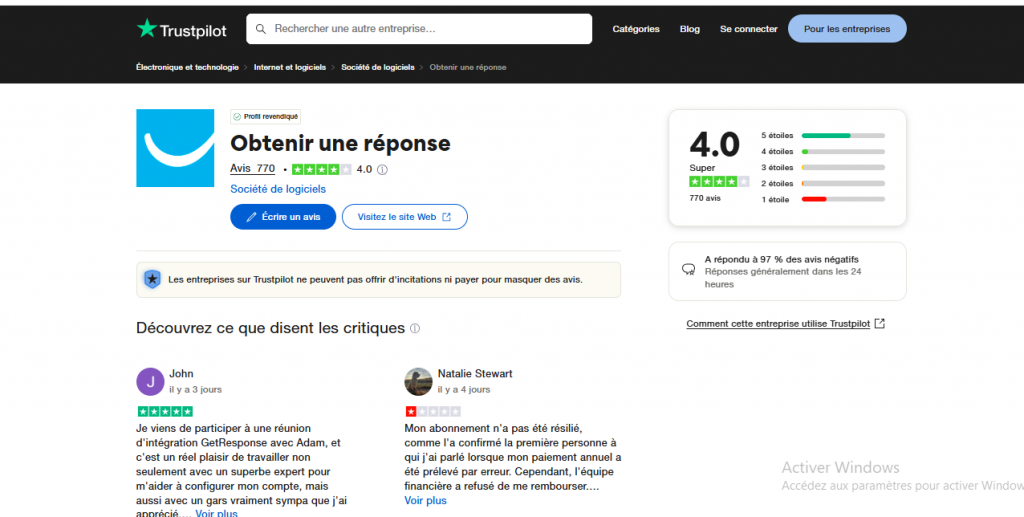Click the star rating under 'Super' in summary card
This screenshot has height=517, width=1024.
click(719, 181)
